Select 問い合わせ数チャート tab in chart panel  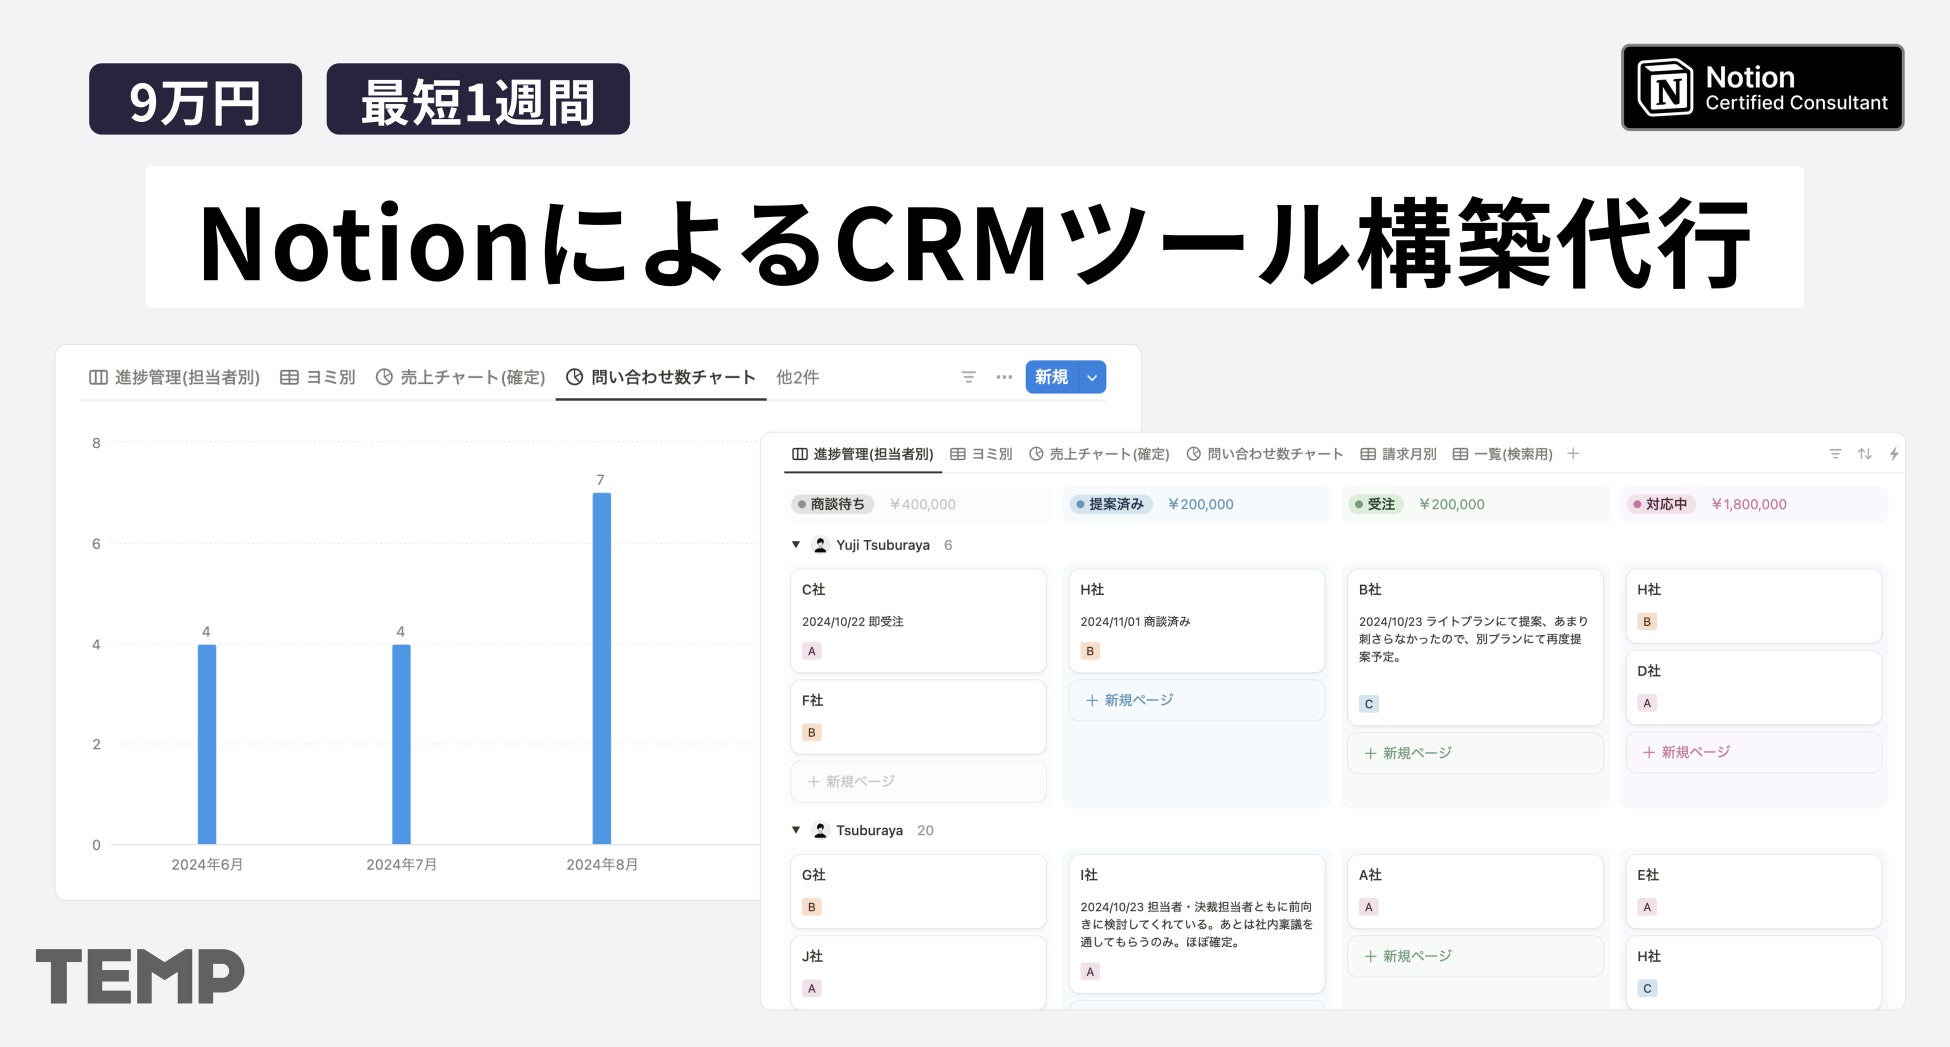pos(661,377)
